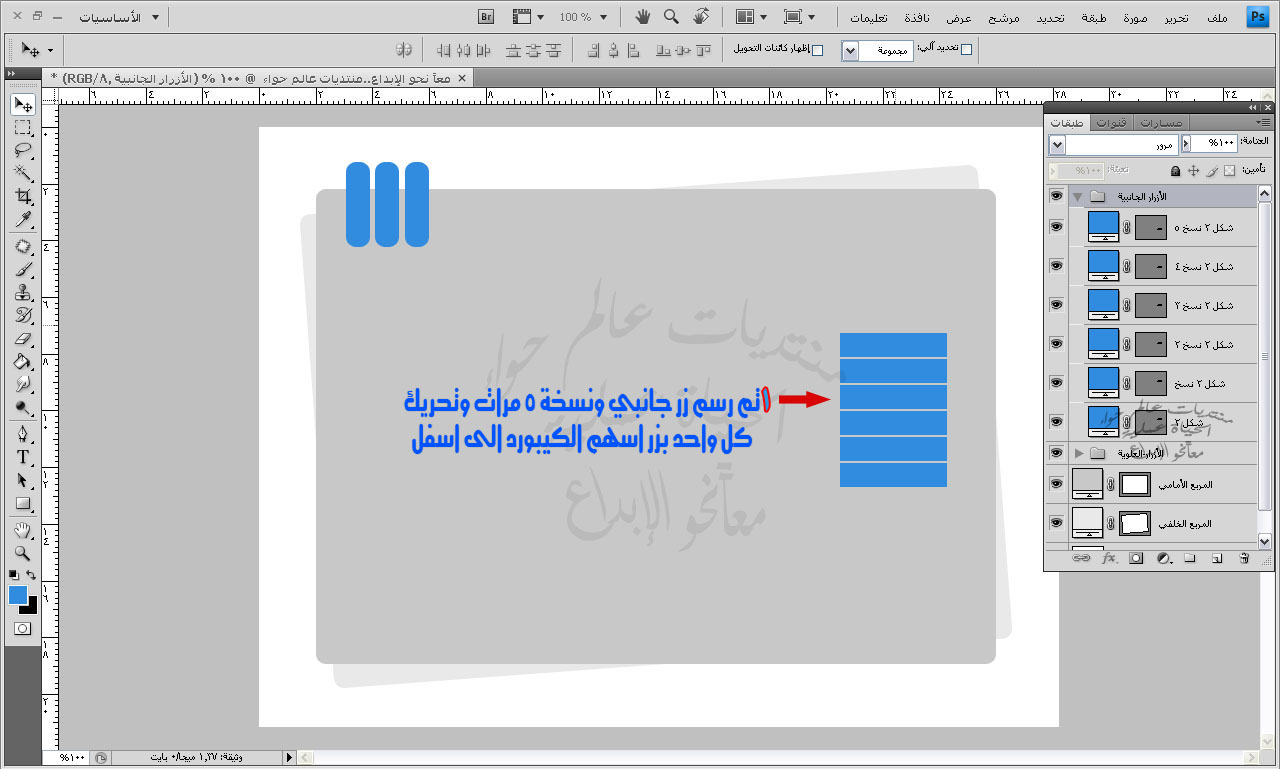Click the blue foreground color swatch
Screen dimensions: 1280x769
point(18,595)
